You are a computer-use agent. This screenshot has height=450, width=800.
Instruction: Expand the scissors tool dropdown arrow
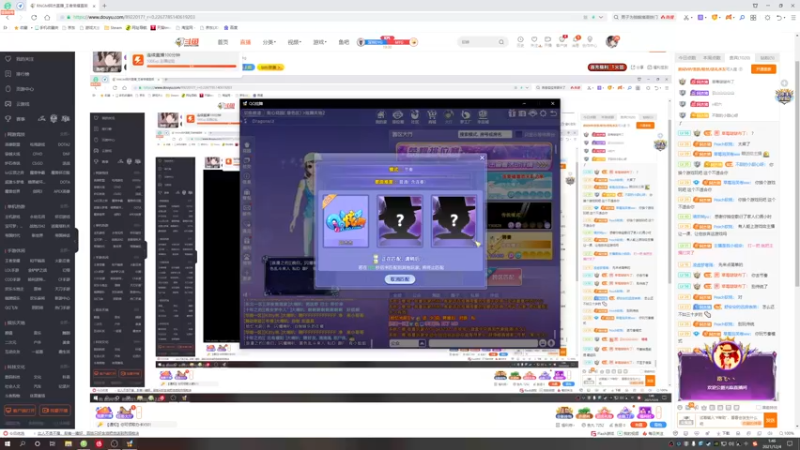point(693,17)
